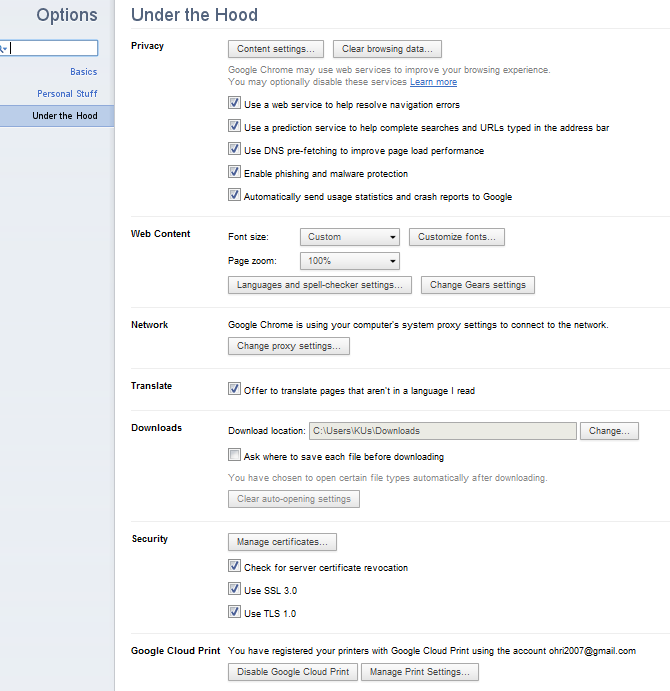Screen dimensions: 670x691
Task: Disable phishing and malware protection checkbox
Action: (x=234, y=173)
